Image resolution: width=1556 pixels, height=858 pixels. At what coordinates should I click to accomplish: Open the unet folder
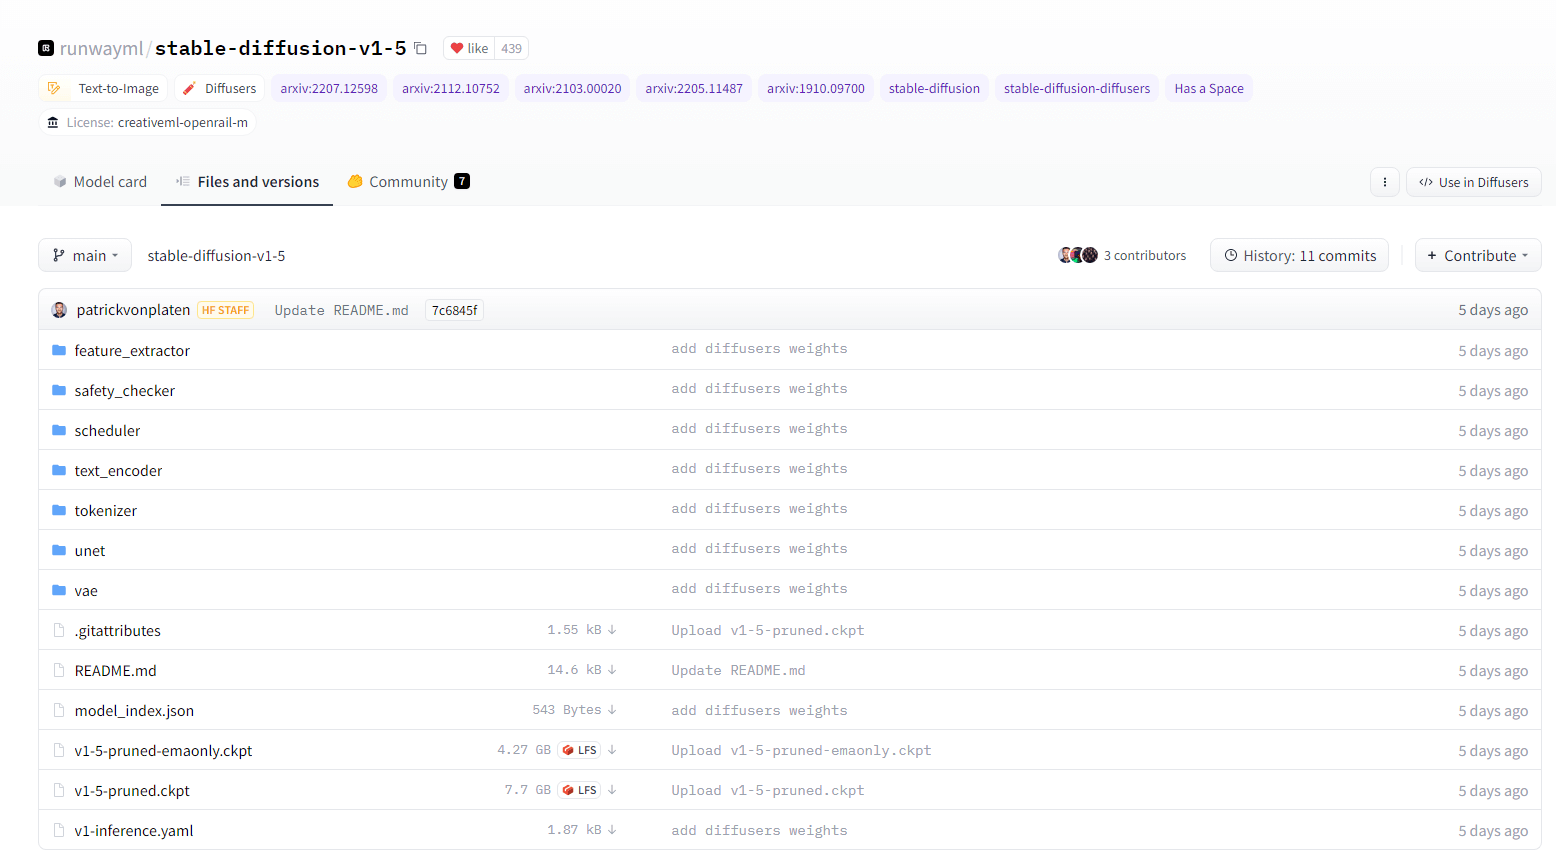(x=89, y=551)
